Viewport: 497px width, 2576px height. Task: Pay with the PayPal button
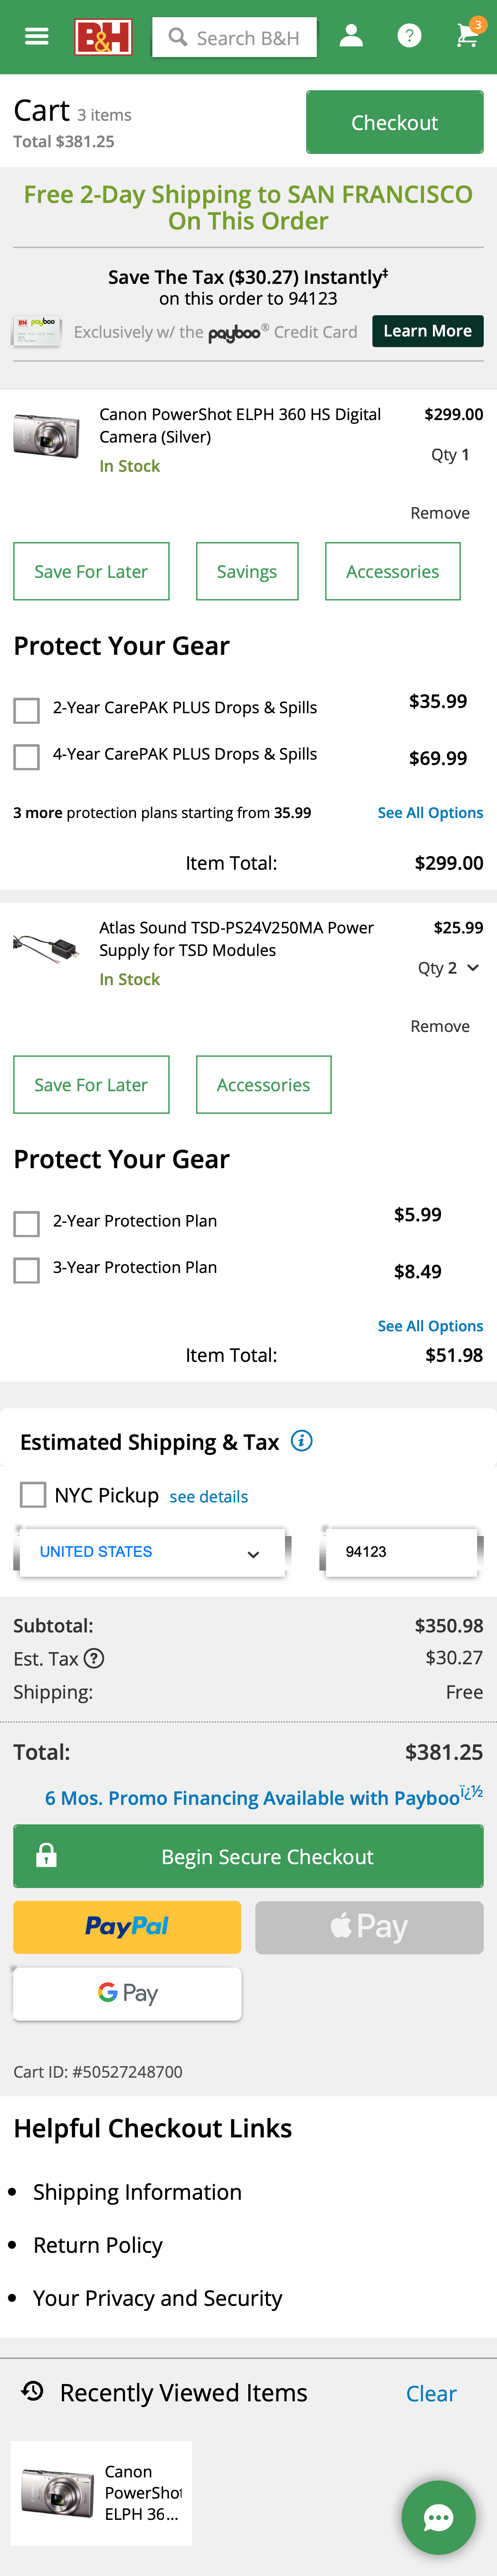pos(126,1927)
